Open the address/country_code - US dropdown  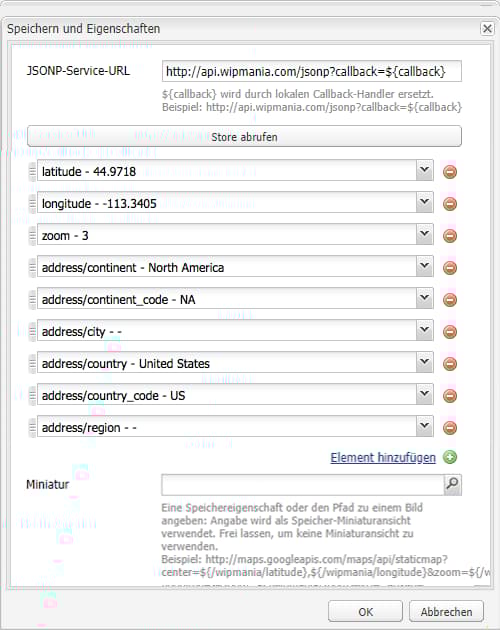click(424, 395)
